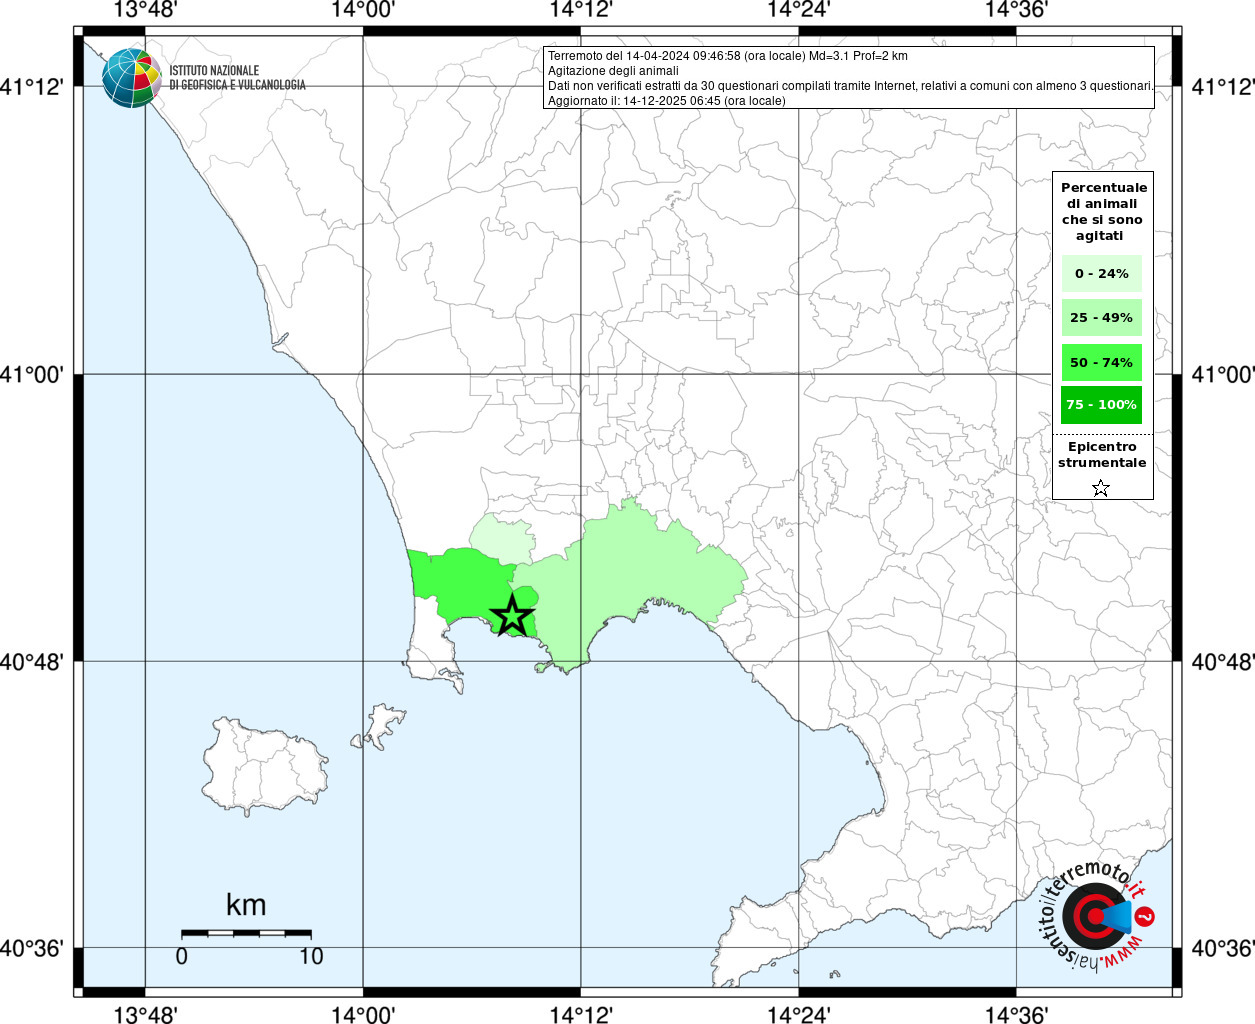Click the scale bar value '0'
The height and width of the screenshot is (1024, 1255).
(181, 956)
